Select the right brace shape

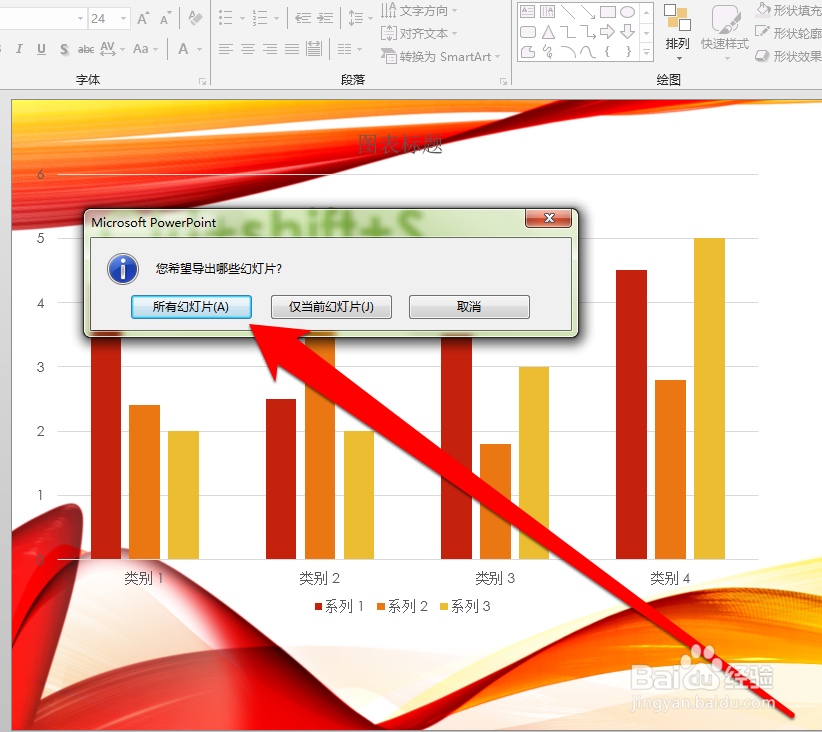[628, 51]
